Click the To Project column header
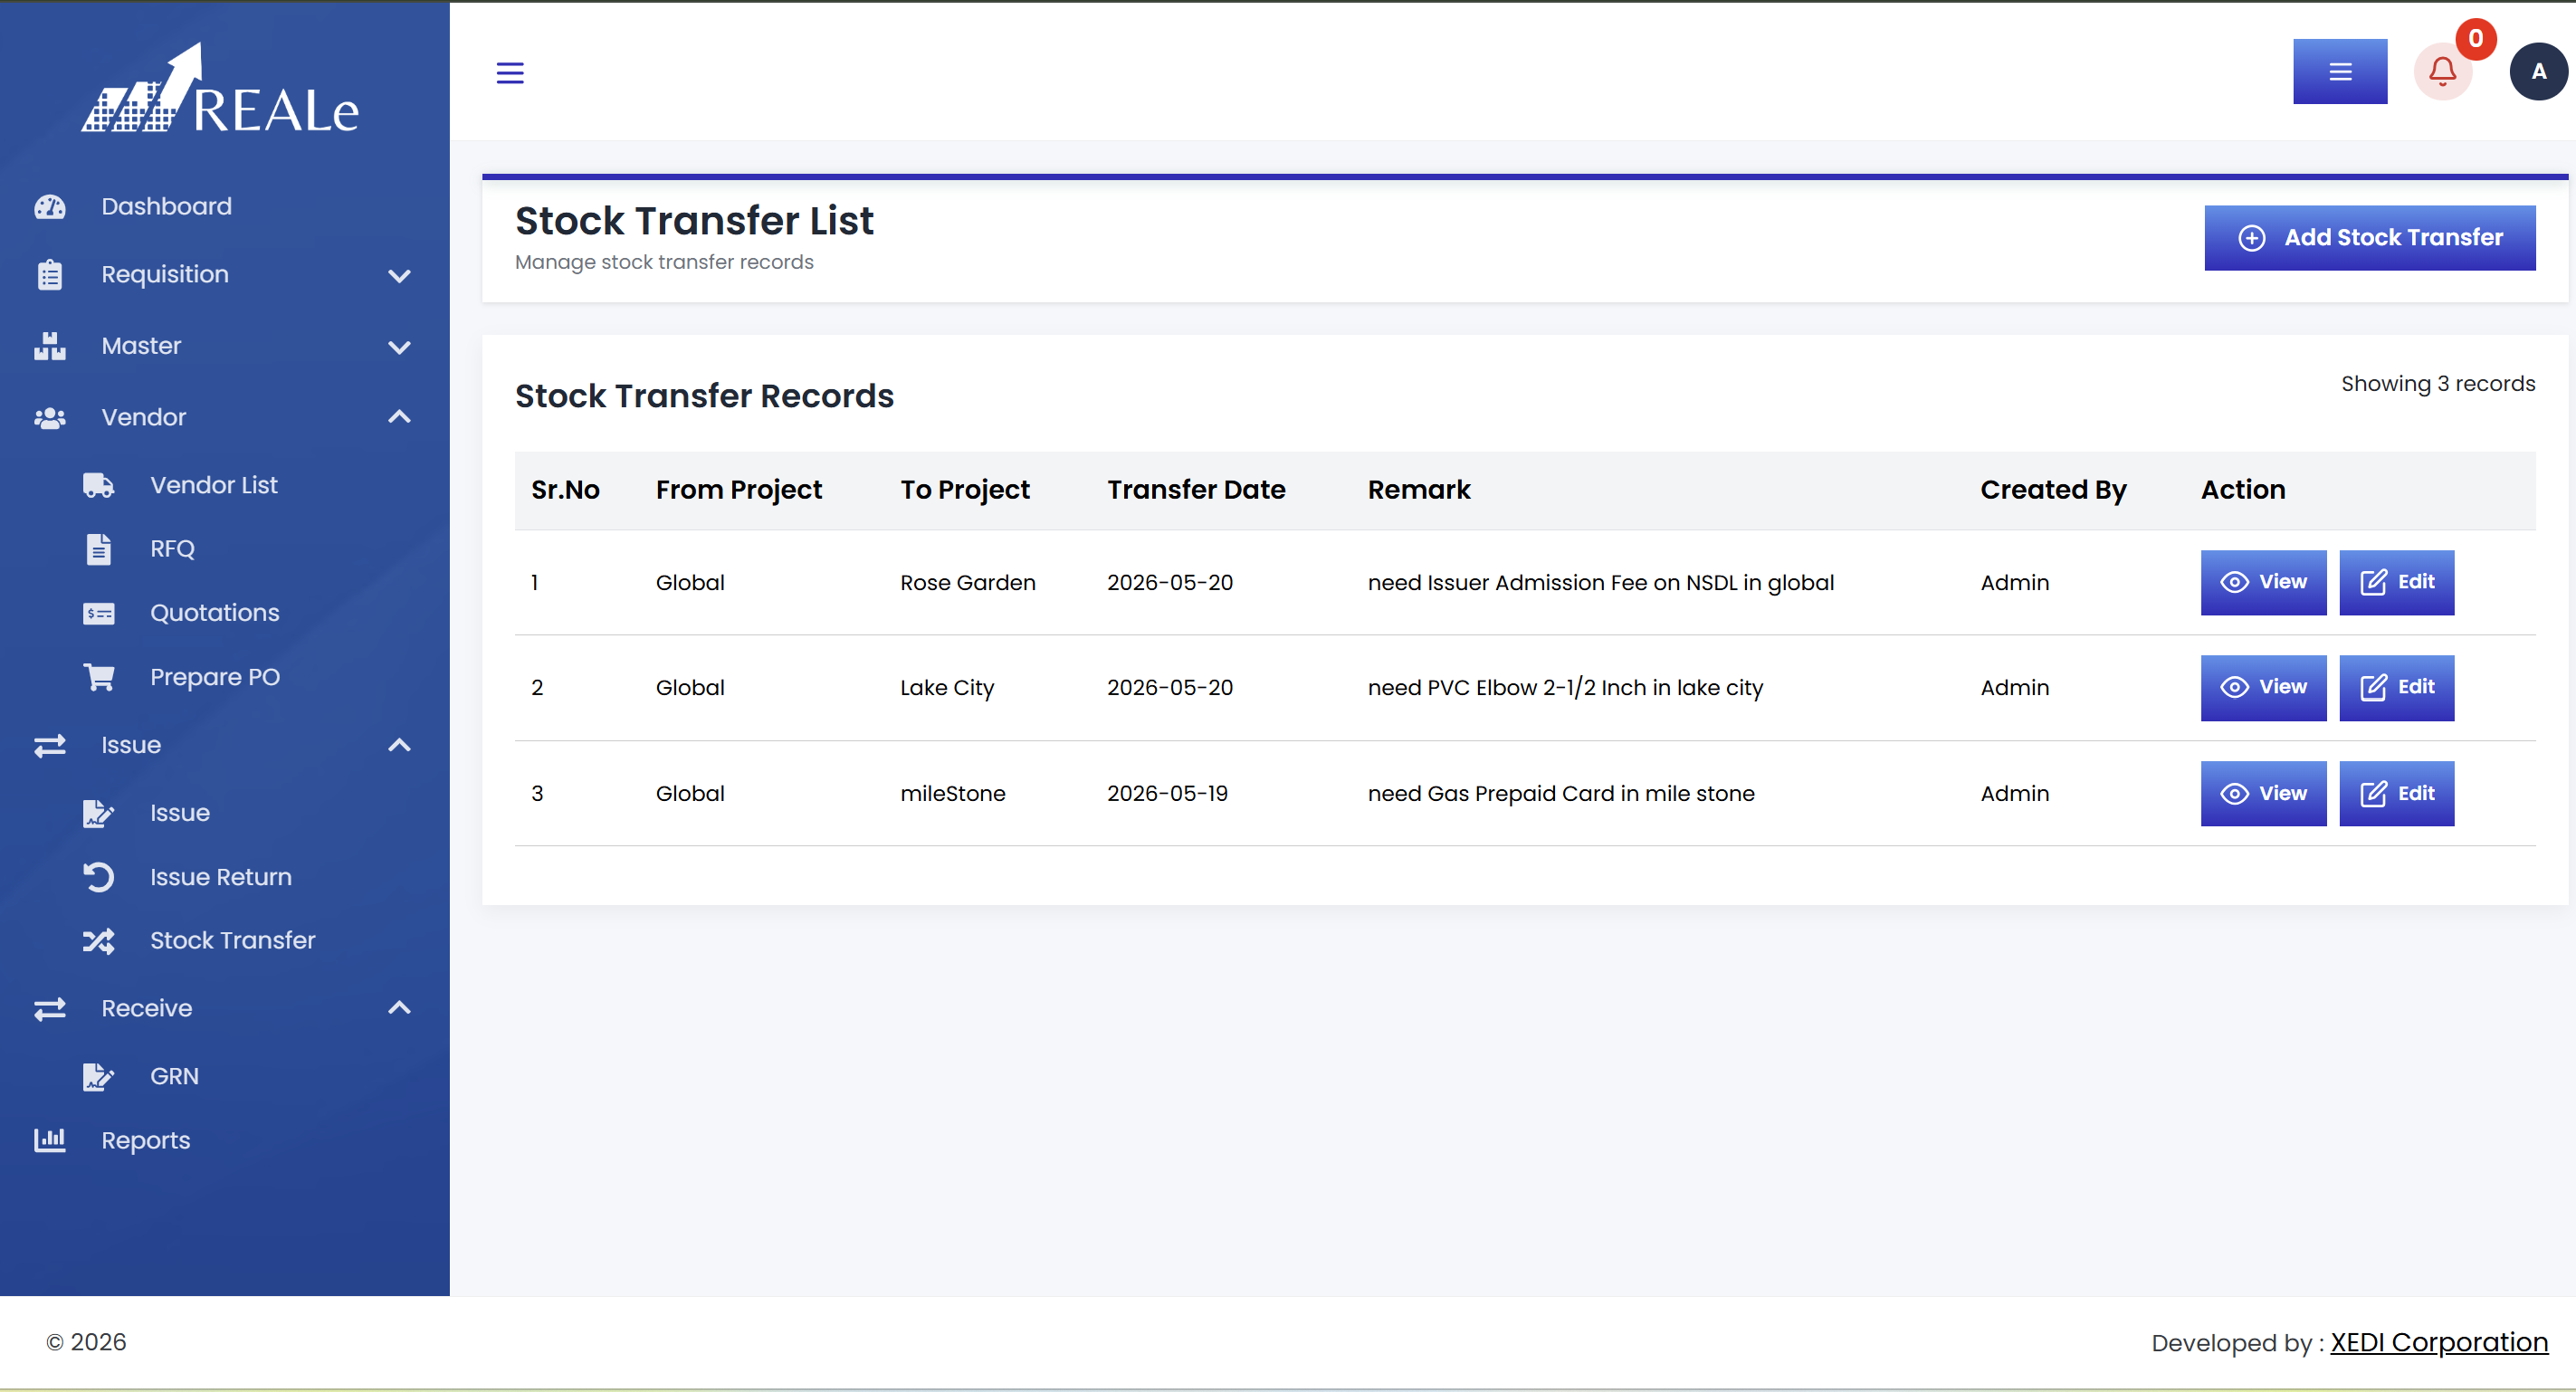The width and height of the screenshot is (2576, 1392). pos(965,490)
